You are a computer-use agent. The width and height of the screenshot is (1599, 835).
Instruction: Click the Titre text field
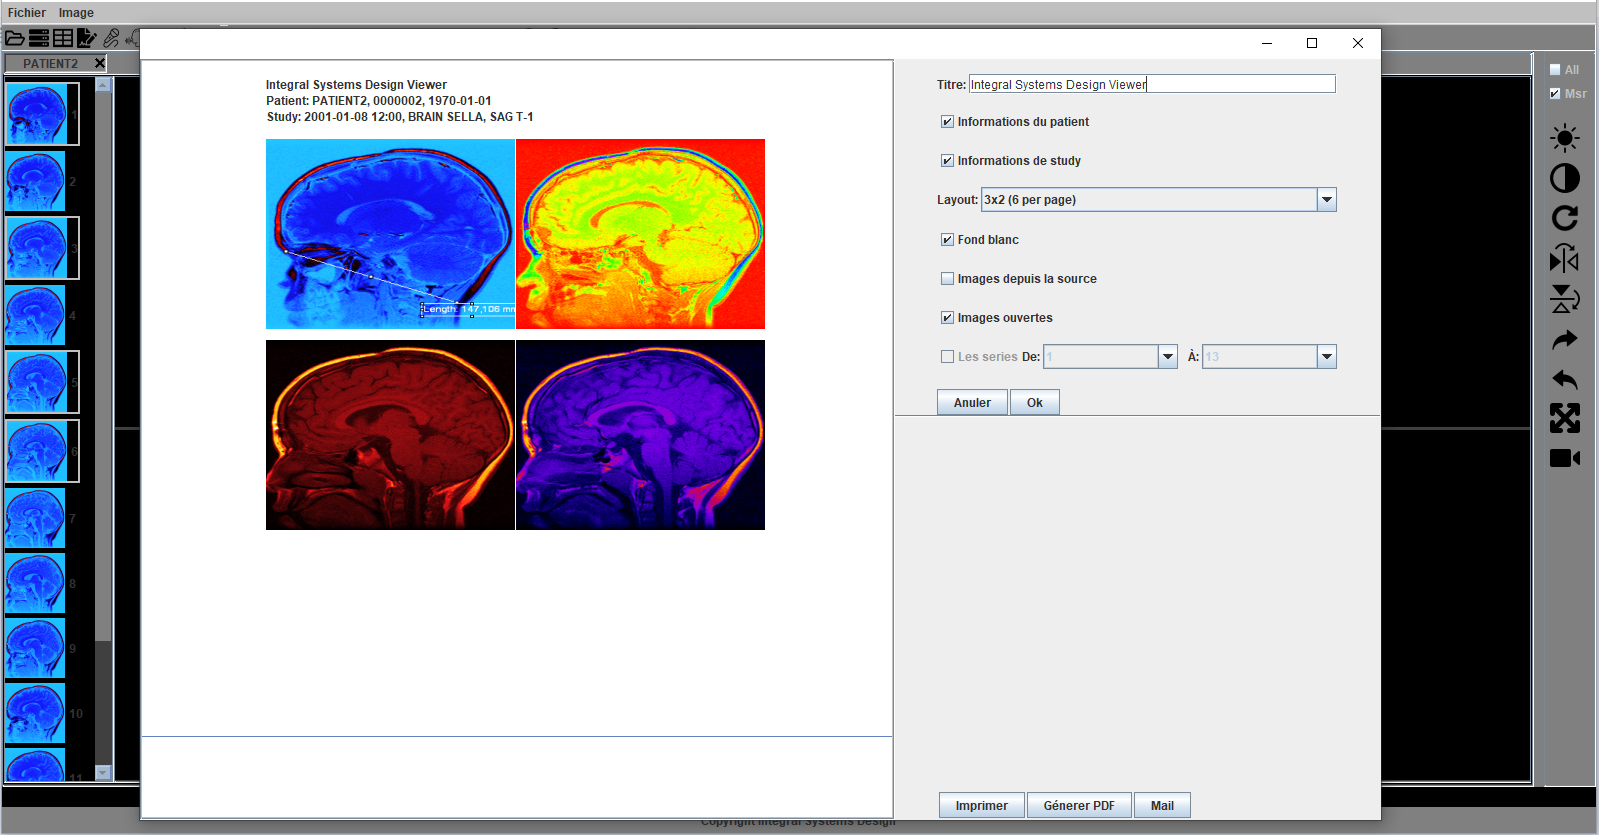tap(1152, 84)
